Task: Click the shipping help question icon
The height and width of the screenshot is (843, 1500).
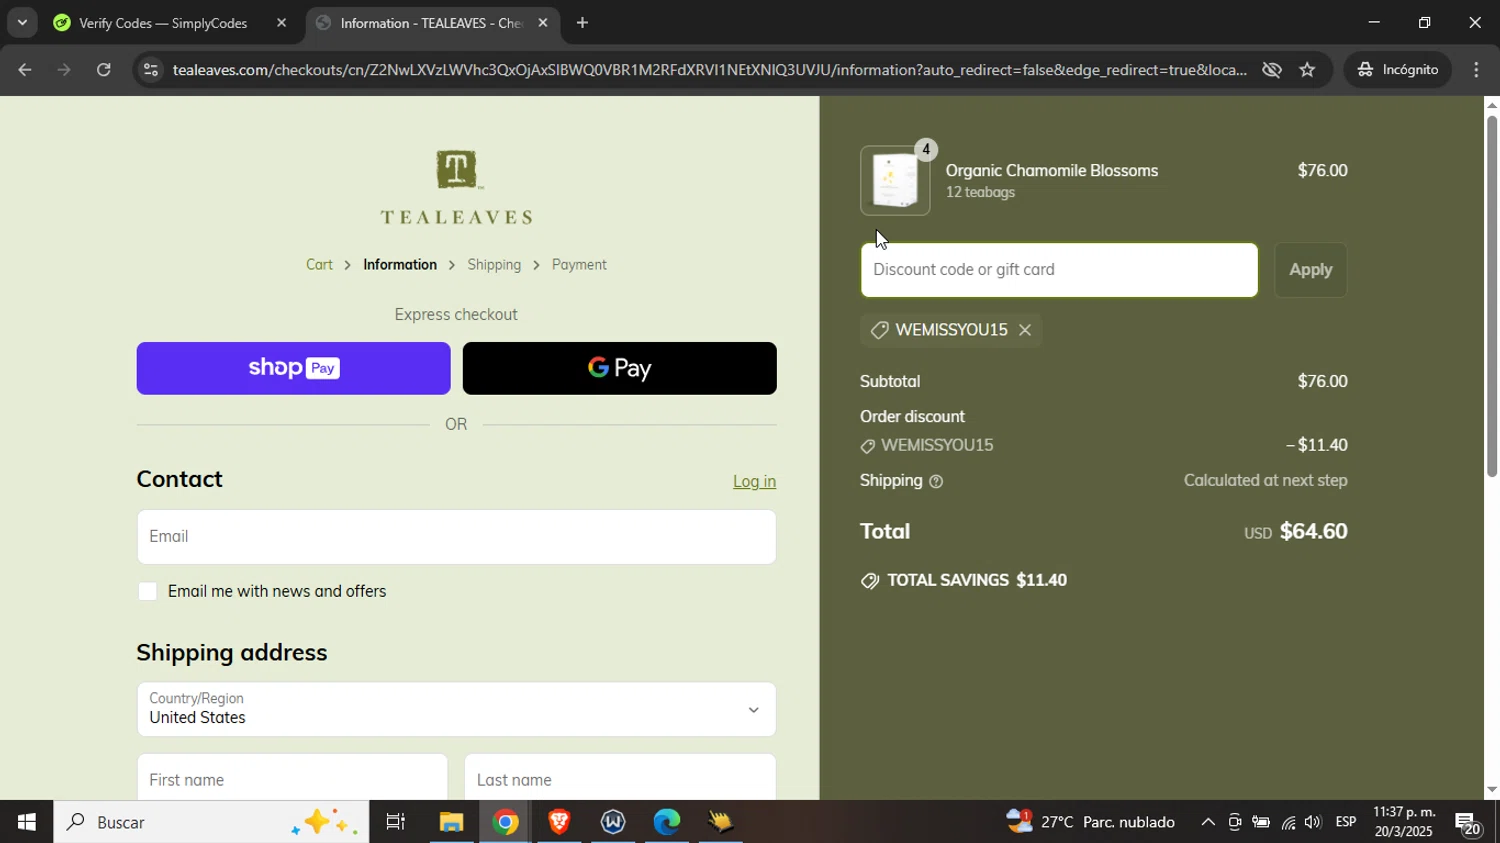Action: click(x=936, y=482)
